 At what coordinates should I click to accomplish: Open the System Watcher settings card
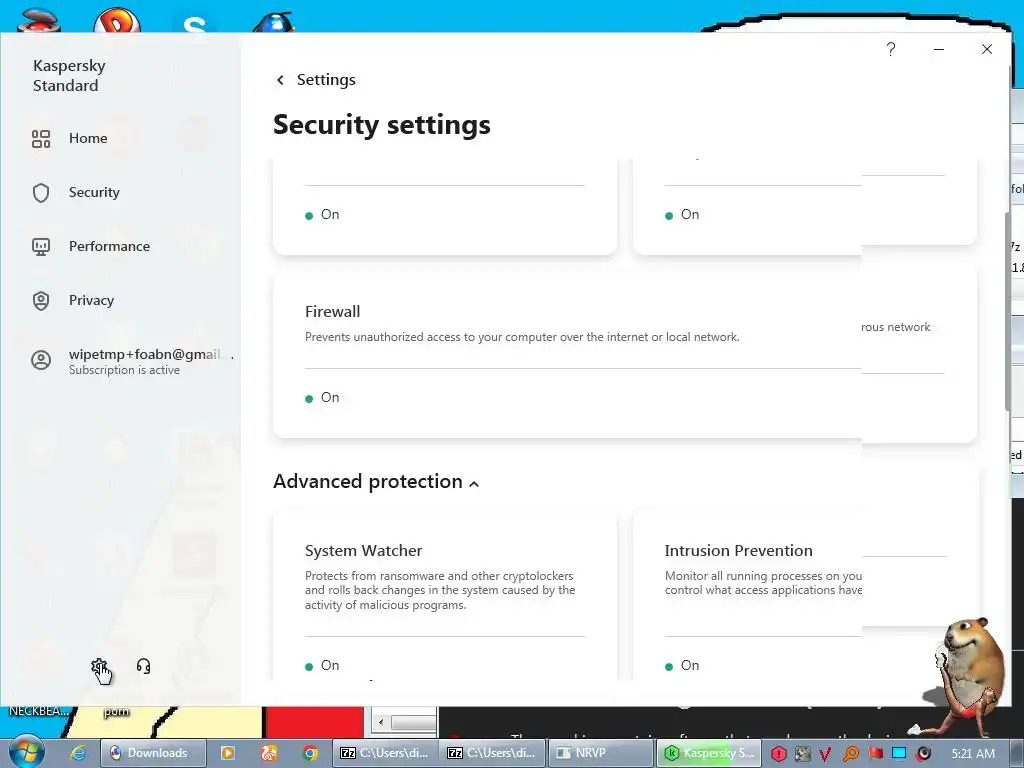445,596
